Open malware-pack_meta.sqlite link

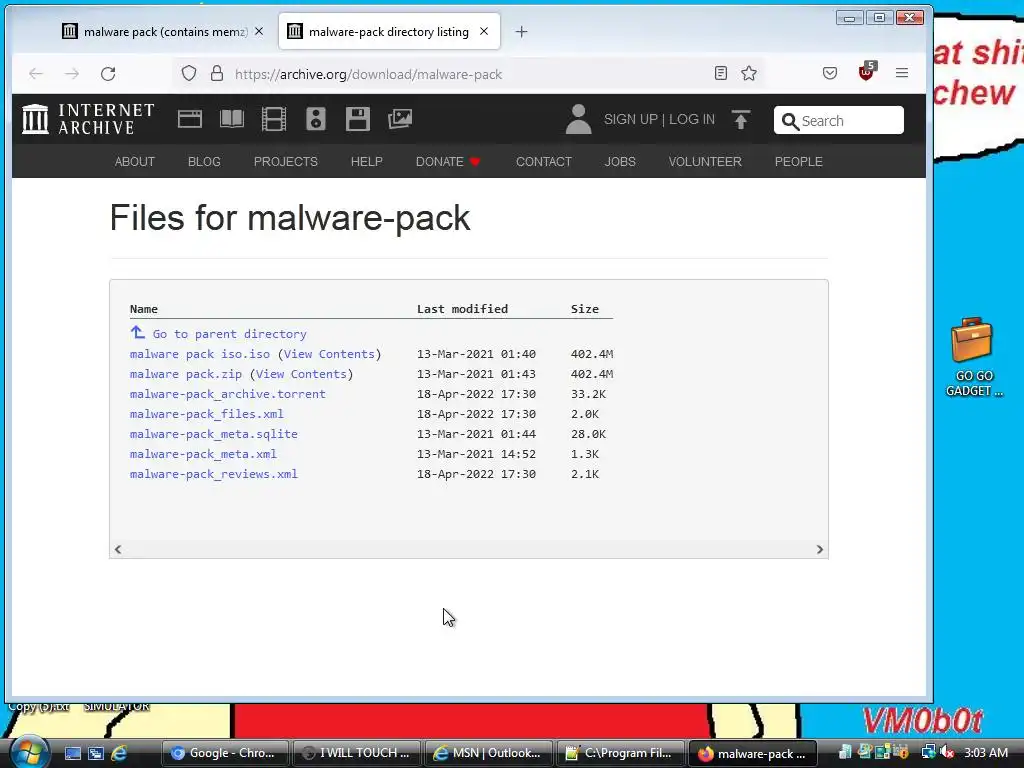pyautogui.click(x=214, y=434)
